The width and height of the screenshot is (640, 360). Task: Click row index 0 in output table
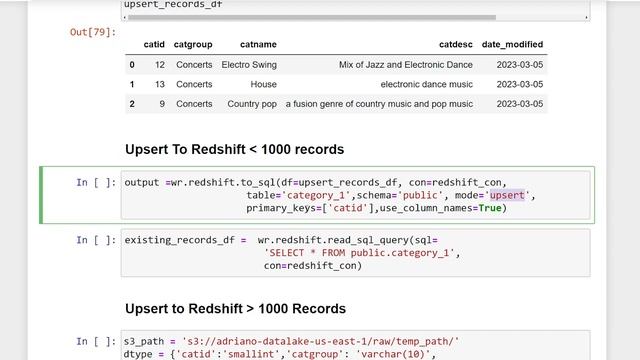click(132, 65)
